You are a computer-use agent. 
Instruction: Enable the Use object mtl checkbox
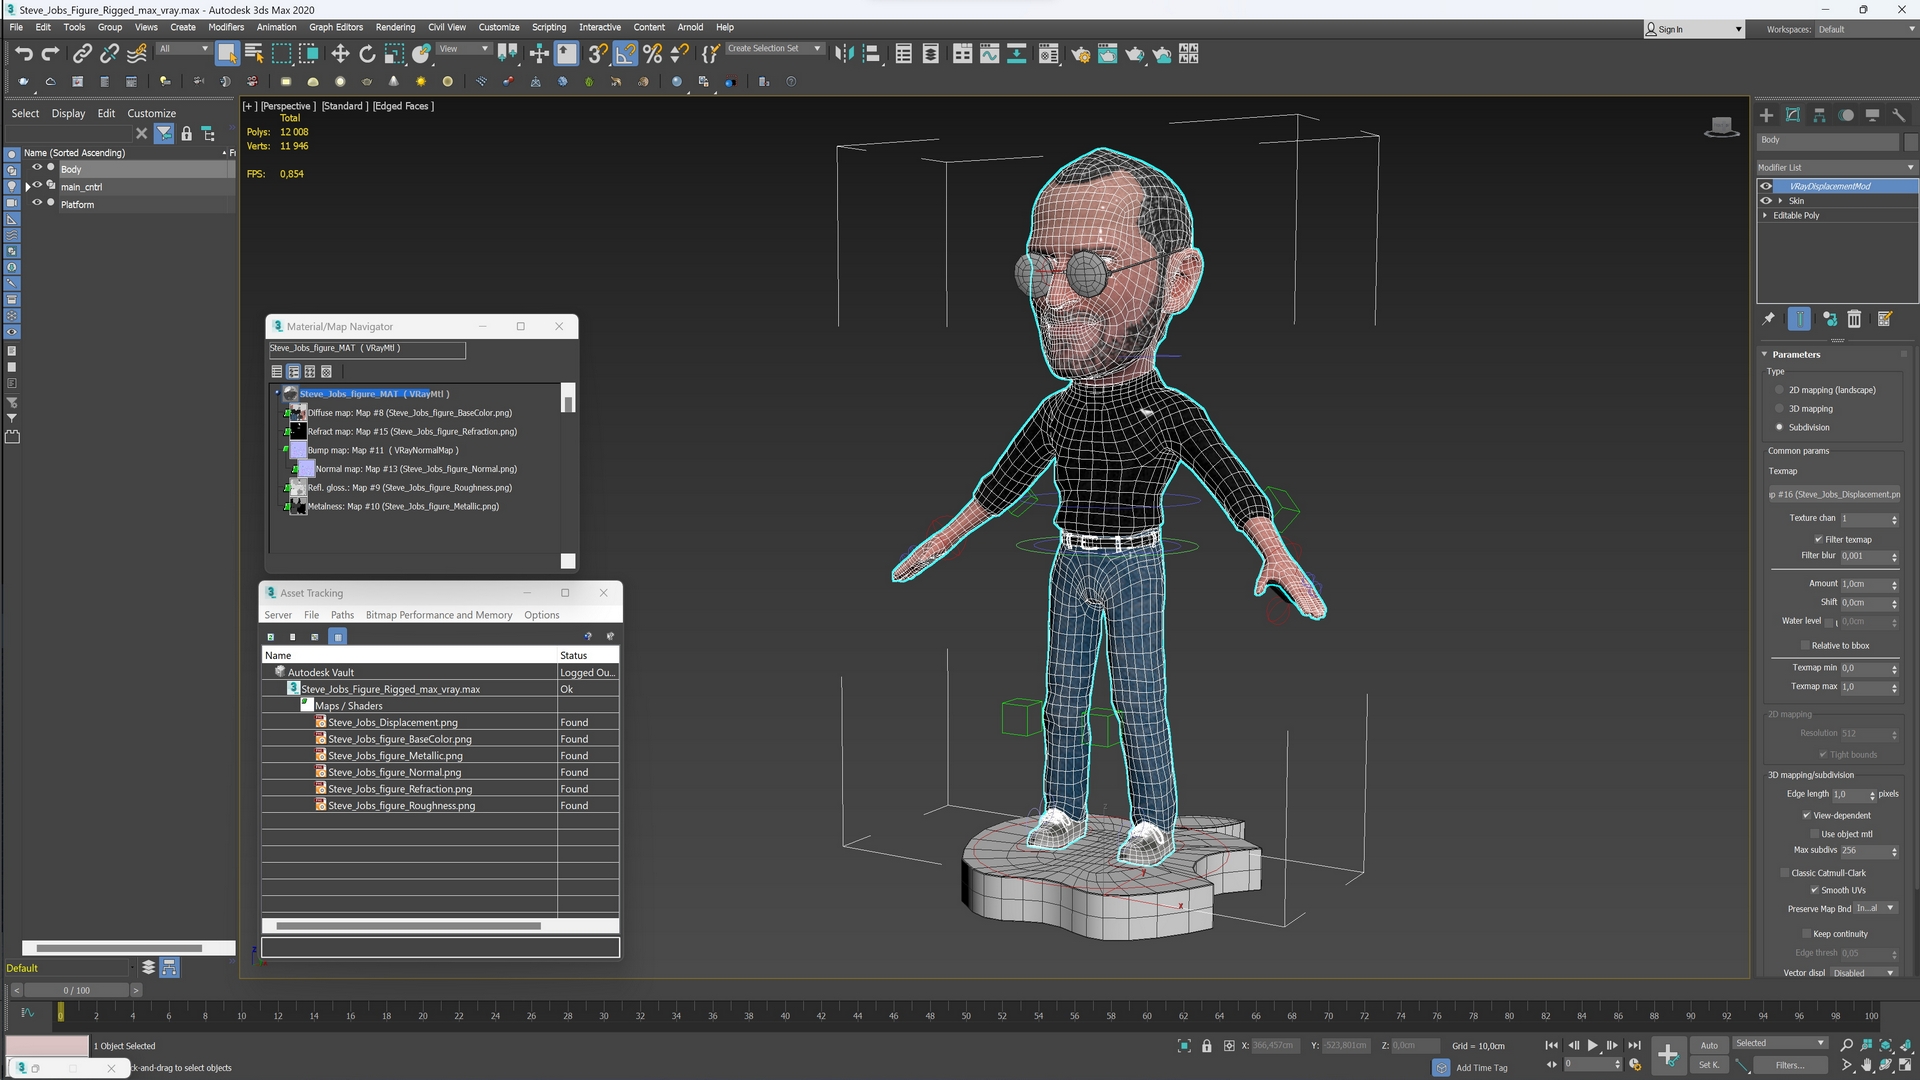click(x=1814, y=833)
